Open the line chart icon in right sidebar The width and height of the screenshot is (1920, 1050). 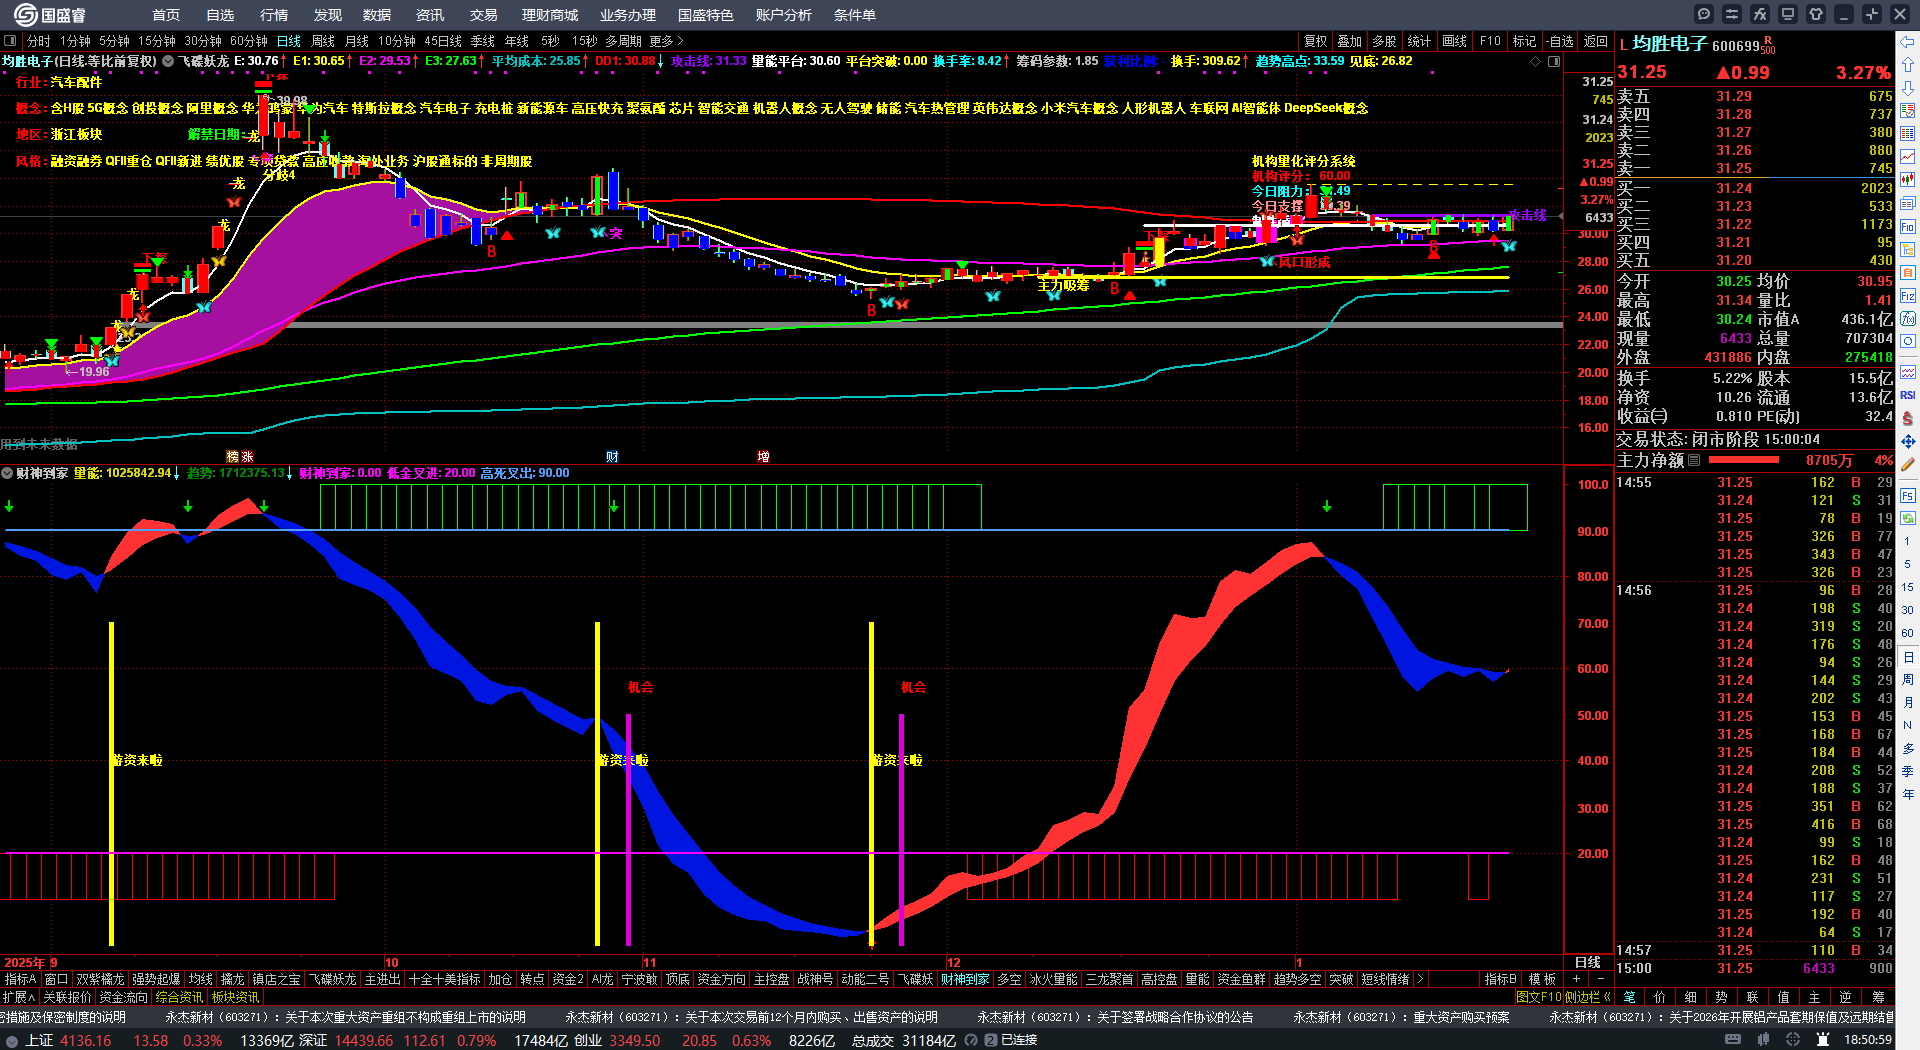click(1908, 156)
